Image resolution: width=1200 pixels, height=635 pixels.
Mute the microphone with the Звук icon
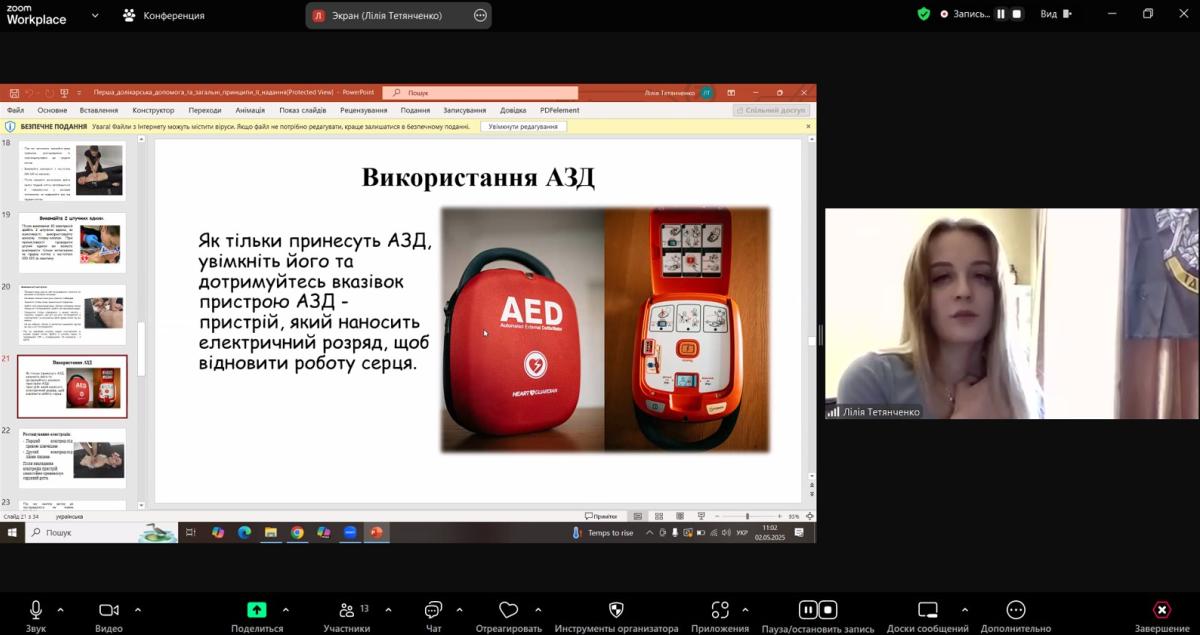[36, 610]
